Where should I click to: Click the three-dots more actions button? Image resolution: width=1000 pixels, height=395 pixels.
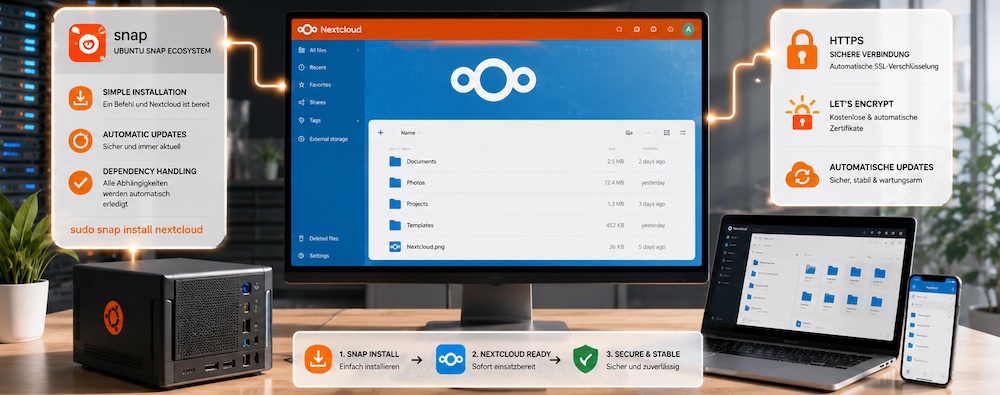648,133
